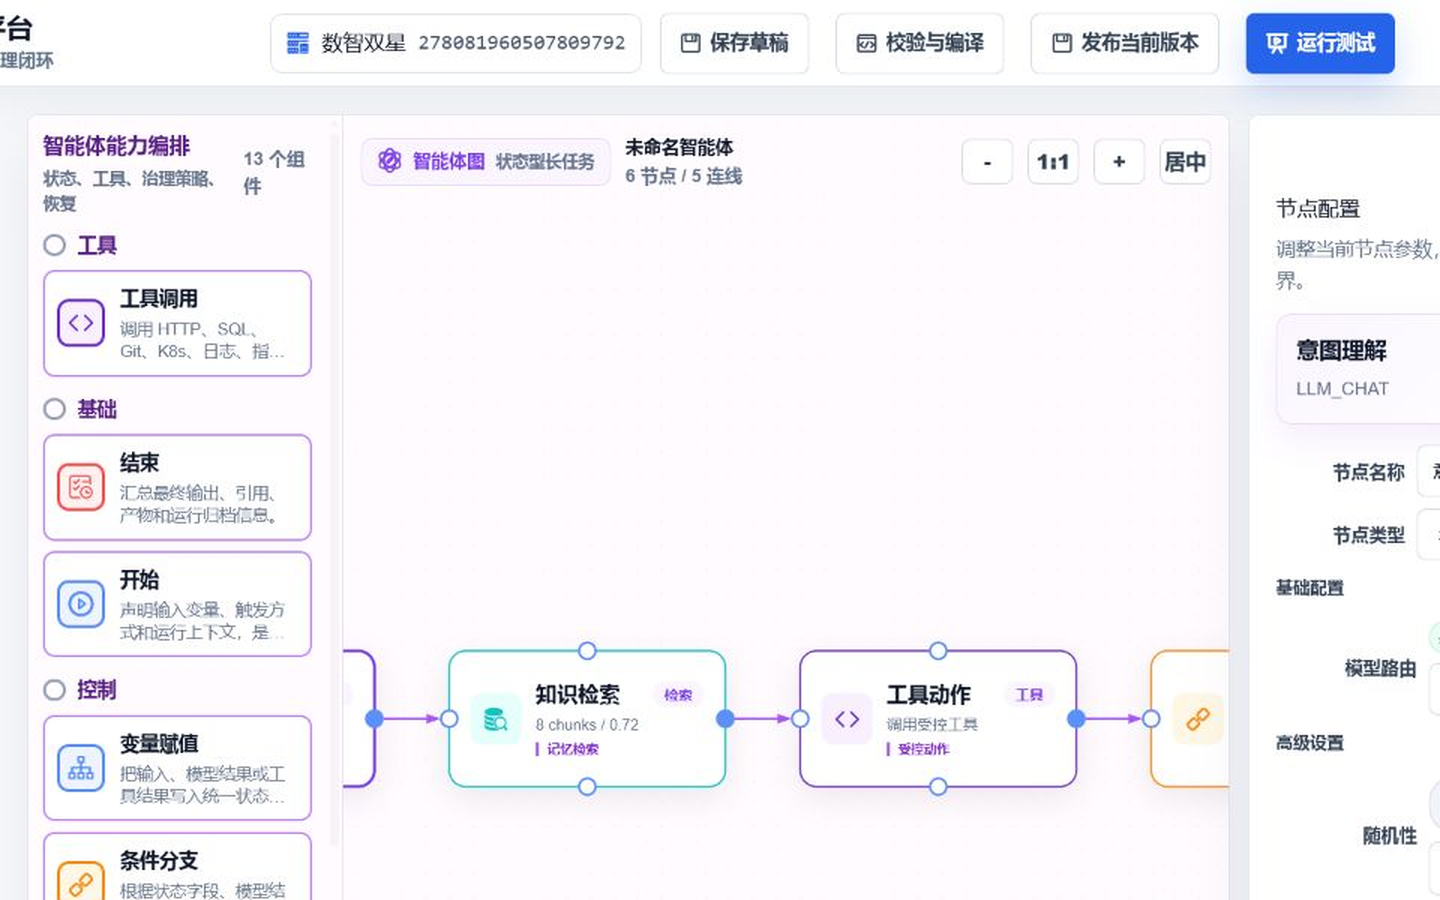The width and height of the screenshot is (1440, 900).
Task: Click the 保存草稿 save icon
Action: coord(690,43)
